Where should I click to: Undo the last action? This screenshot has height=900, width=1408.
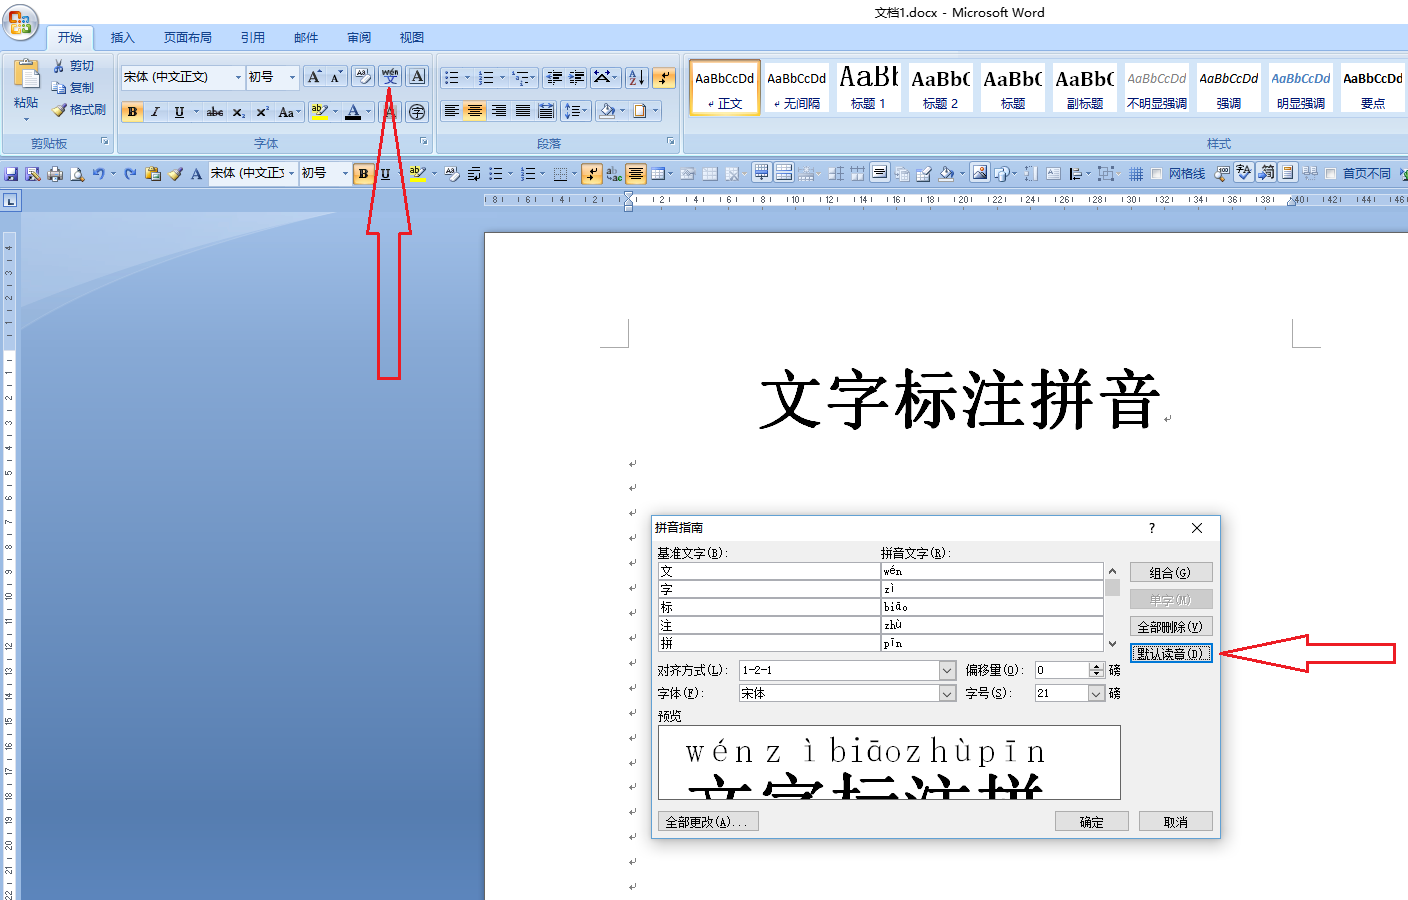point(98,174)
